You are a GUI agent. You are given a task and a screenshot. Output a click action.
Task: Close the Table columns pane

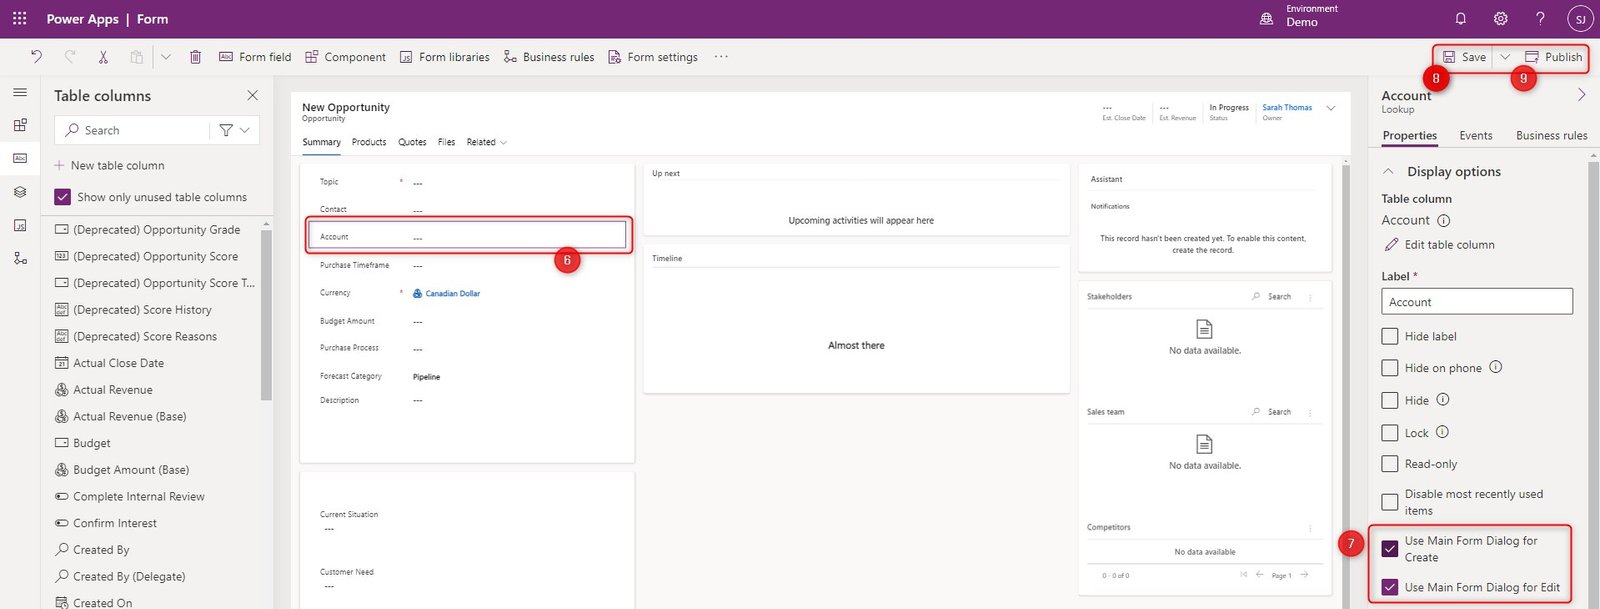[252, 95]
